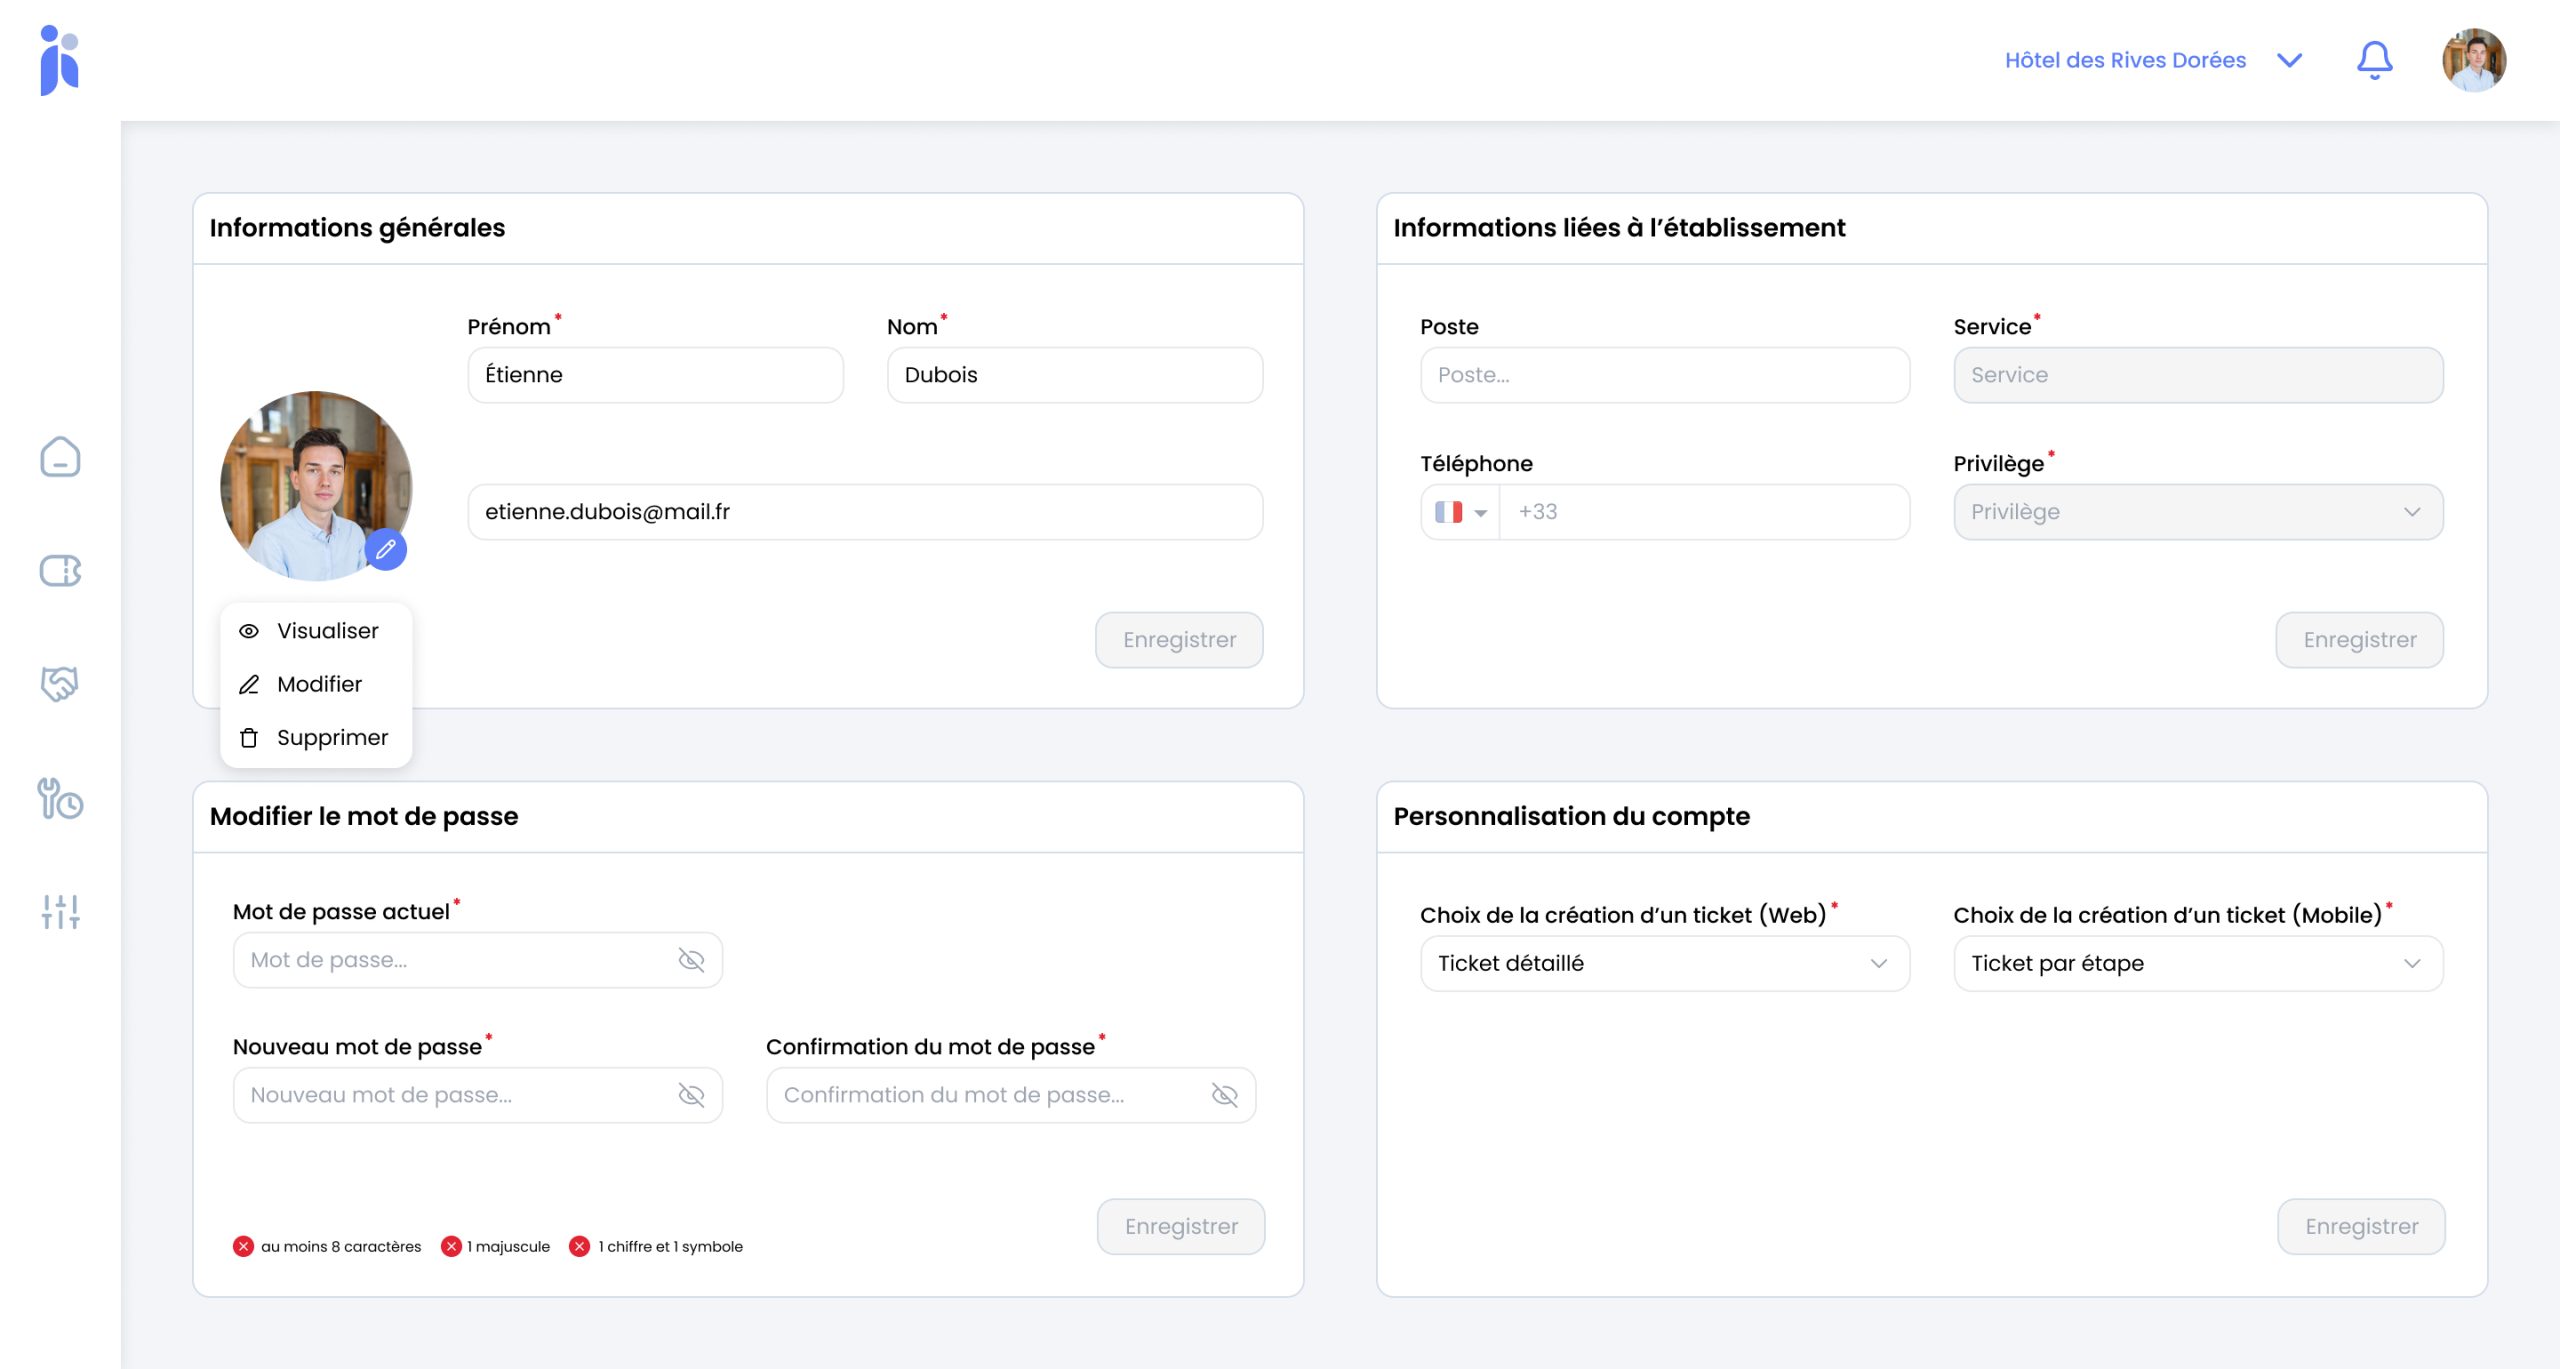2560x1369 pixels.
Task: Toggle visibility of password confirmation field
Action: 1224,1095
